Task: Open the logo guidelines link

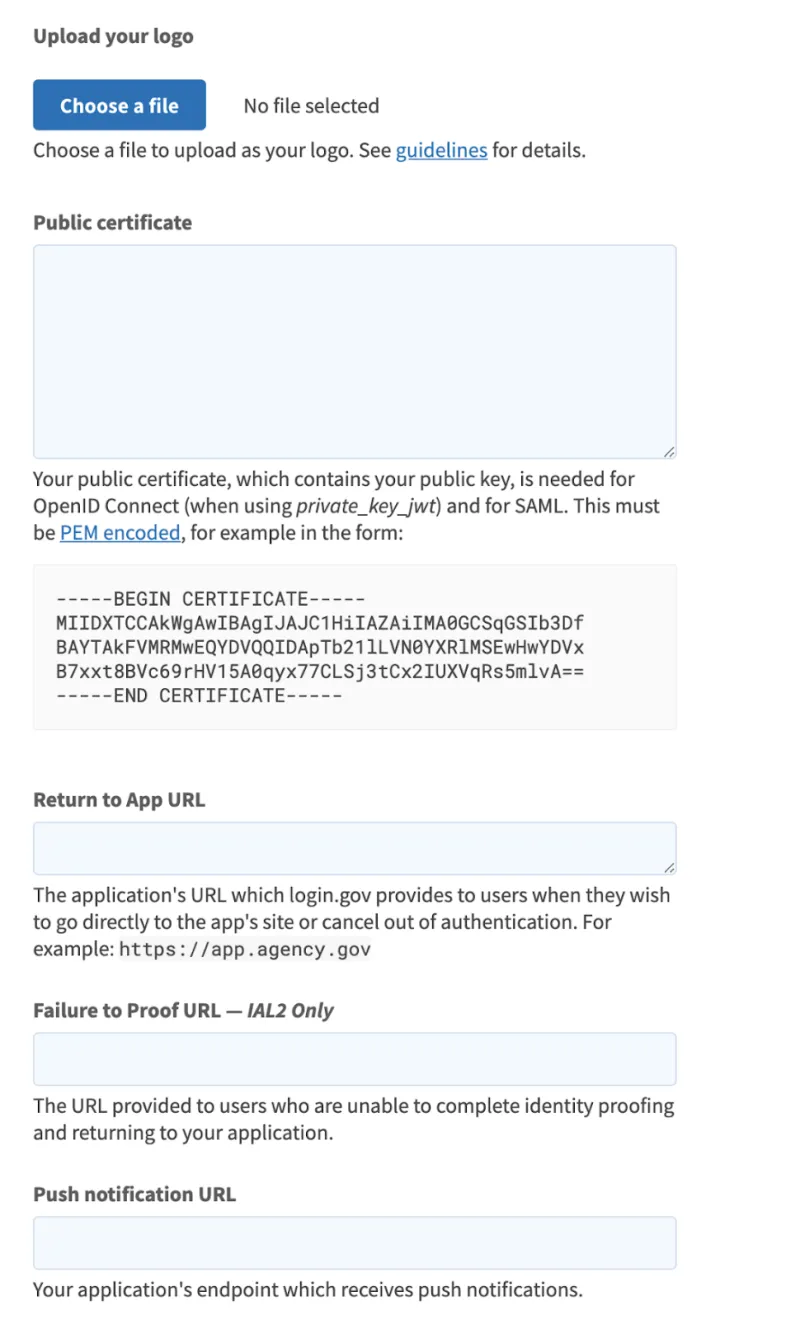Action: click(x=441, y=151)
